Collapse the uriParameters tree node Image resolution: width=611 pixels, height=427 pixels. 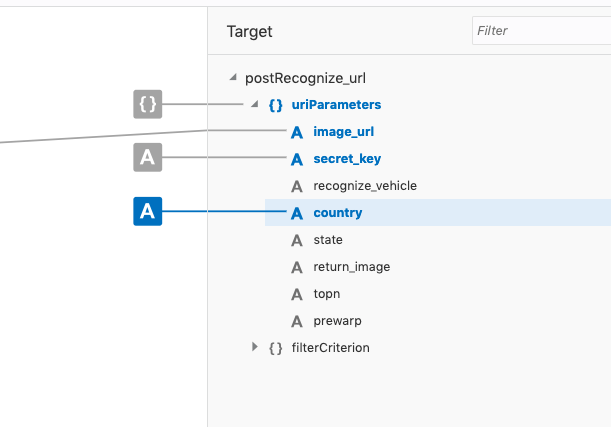254,105
